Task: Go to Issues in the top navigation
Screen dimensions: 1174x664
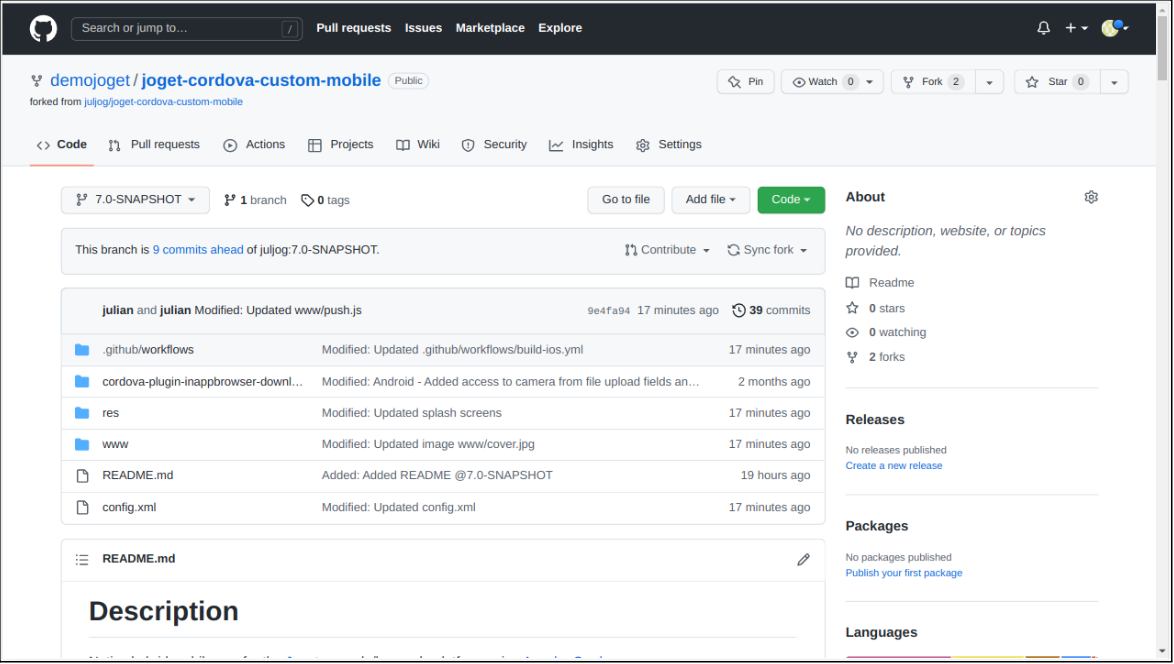Action: pos(423,28)
